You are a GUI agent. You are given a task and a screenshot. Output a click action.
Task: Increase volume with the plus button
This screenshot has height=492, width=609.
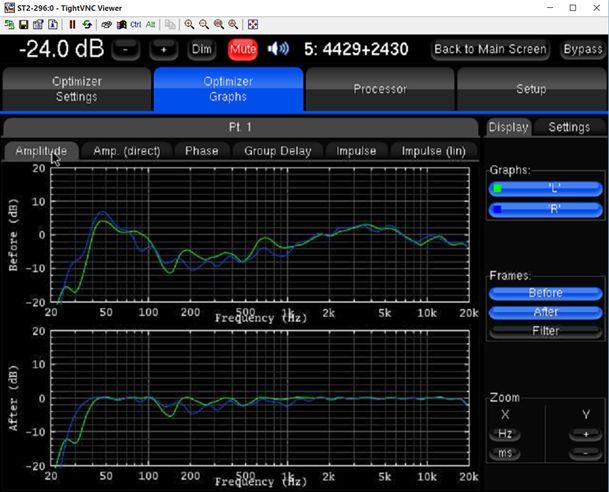tap(164, 49)
